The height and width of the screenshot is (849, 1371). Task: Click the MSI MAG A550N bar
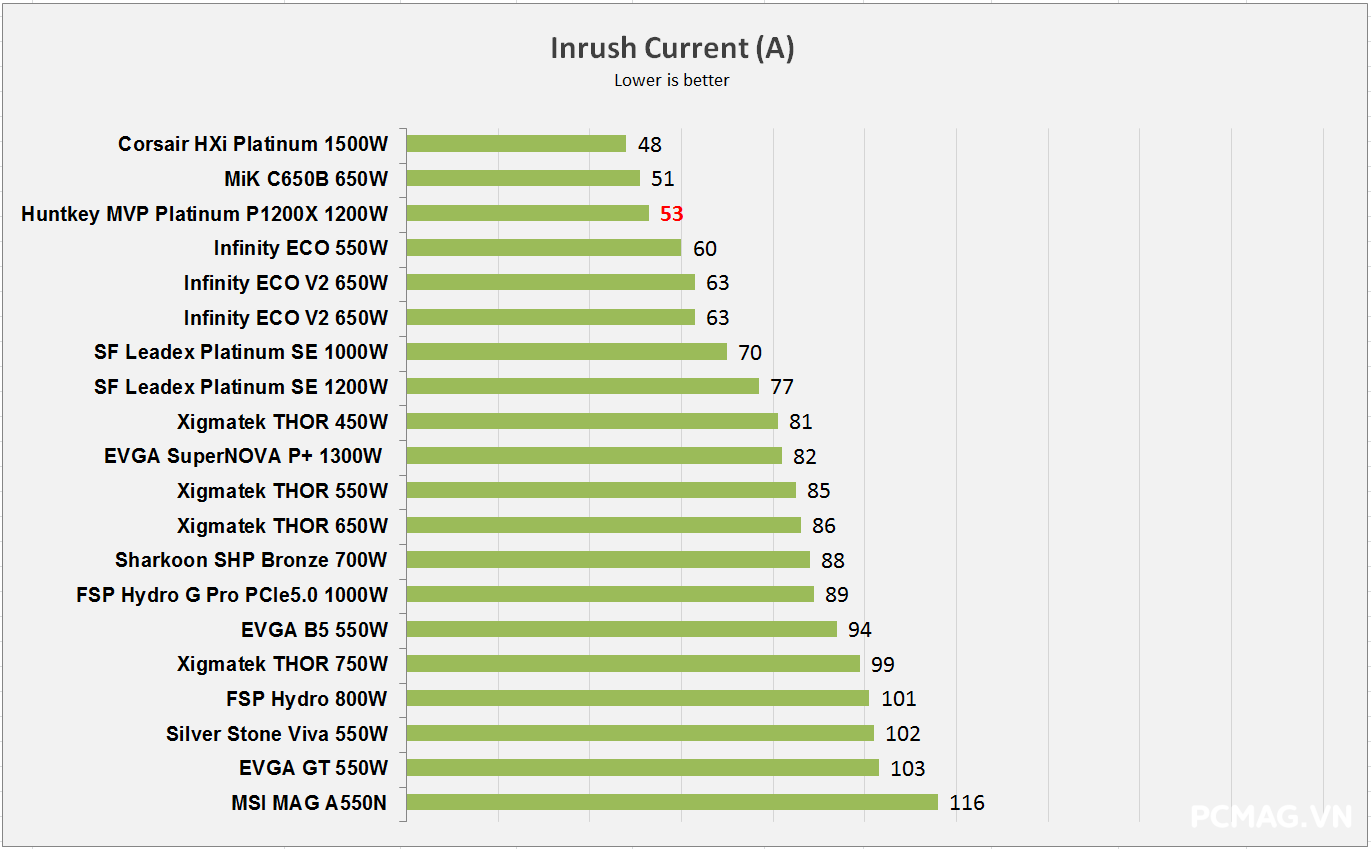tap(672, 802)
